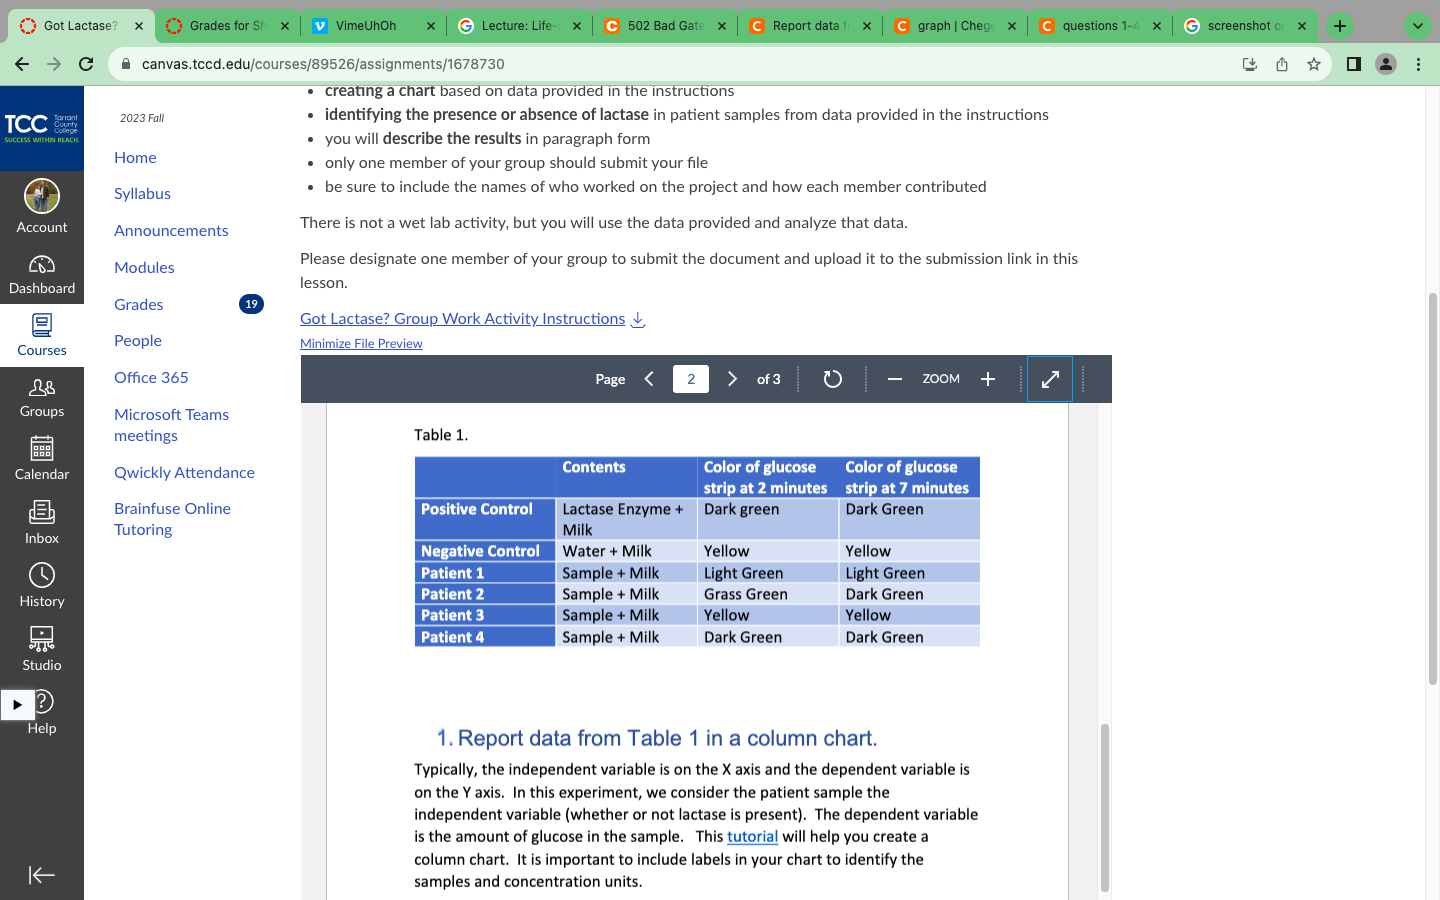Open History in global navigation
Viewport: 1440px width, 900px height.
coord(42,587)
